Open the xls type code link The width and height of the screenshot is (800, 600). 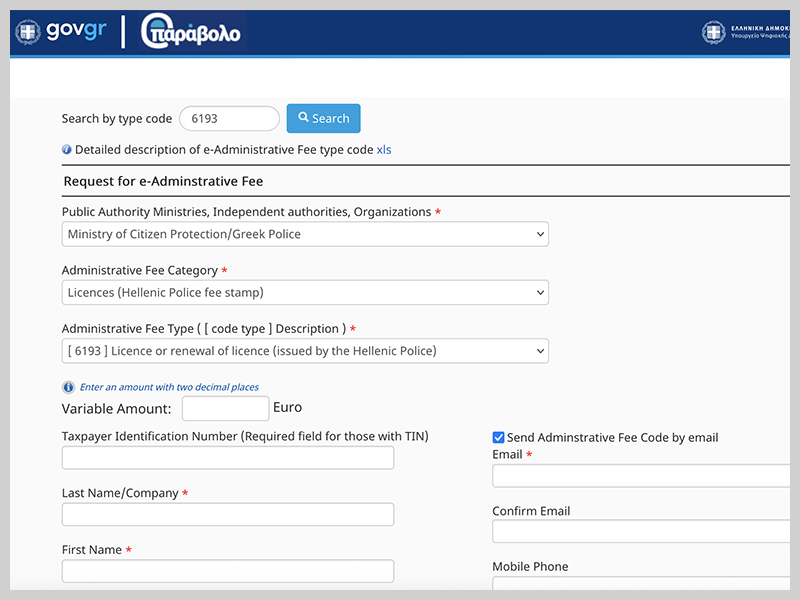[384, 150]
